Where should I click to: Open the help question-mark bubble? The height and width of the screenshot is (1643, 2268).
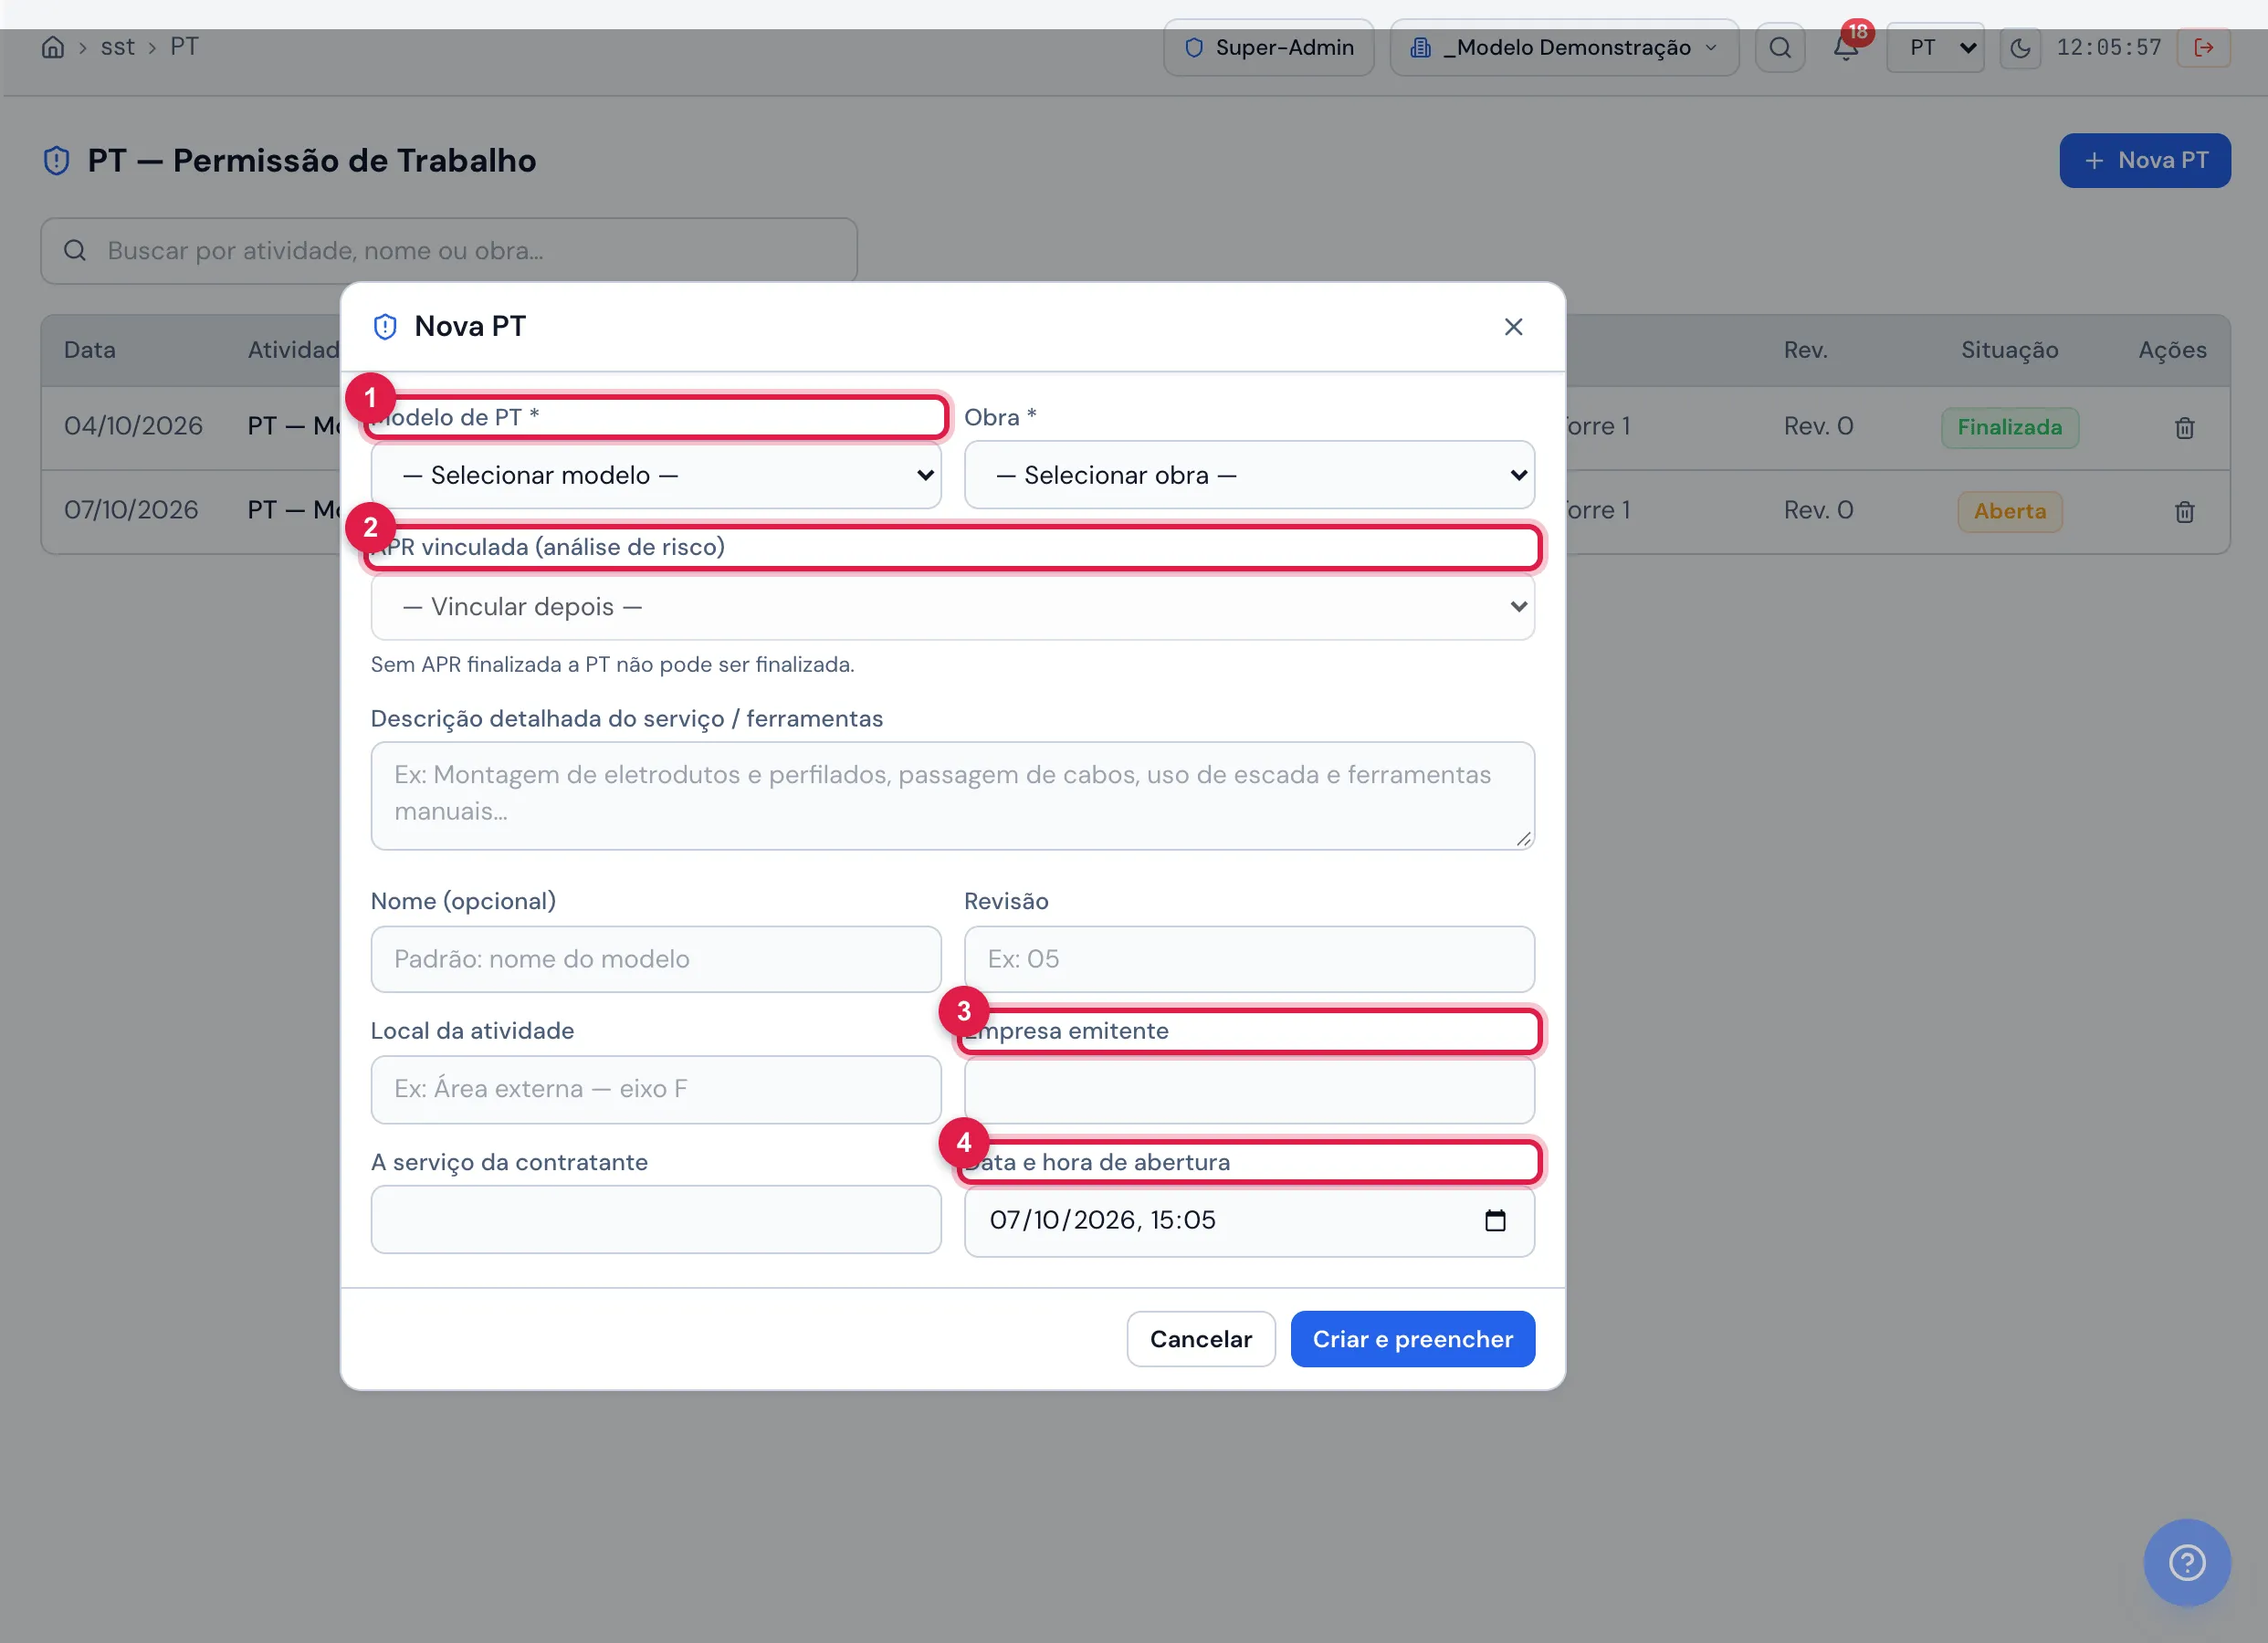tap(2187, 1562)
